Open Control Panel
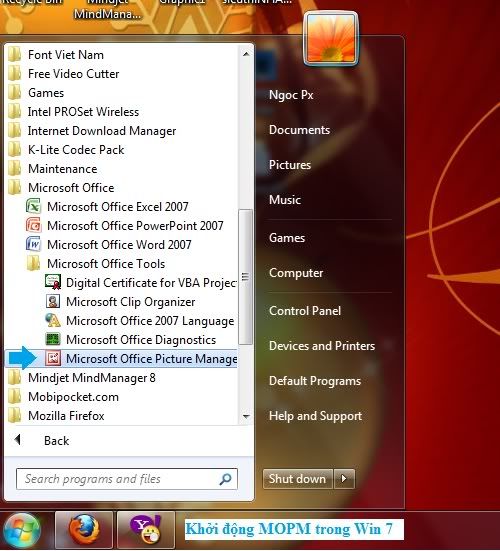This screenshot has height=551, width=500. [x=305, y=311]
